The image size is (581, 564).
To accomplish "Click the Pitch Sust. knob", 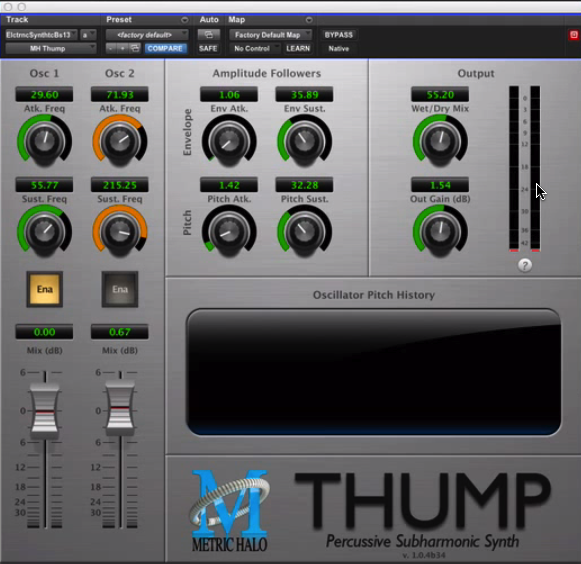I will [x=305, y=232].
